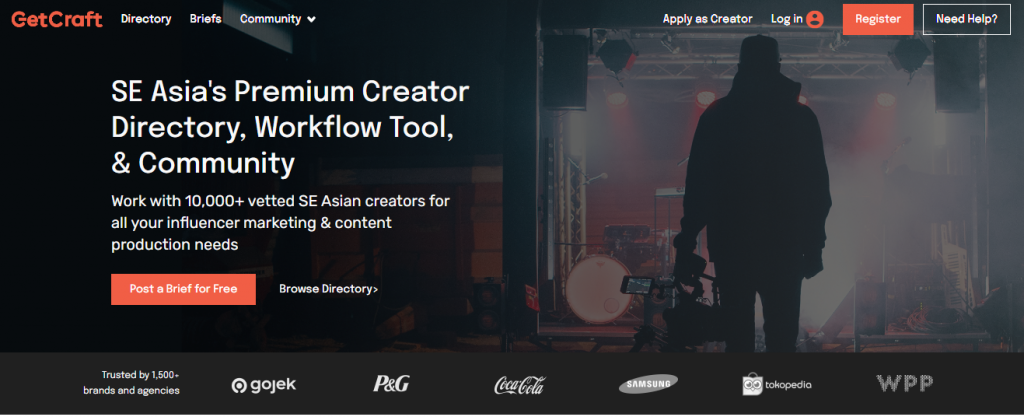The image size is (1024, 417).
Task: Click the Register button
Action: point(878,20)
